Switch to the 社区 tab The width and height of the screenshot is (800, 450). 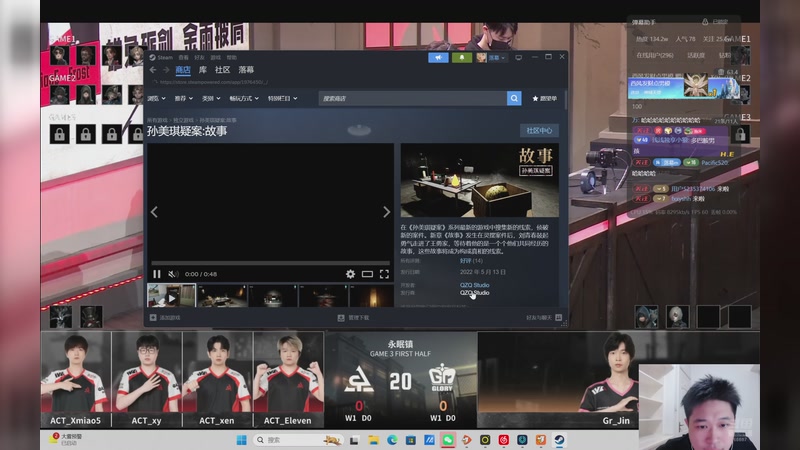coord(222,70)
